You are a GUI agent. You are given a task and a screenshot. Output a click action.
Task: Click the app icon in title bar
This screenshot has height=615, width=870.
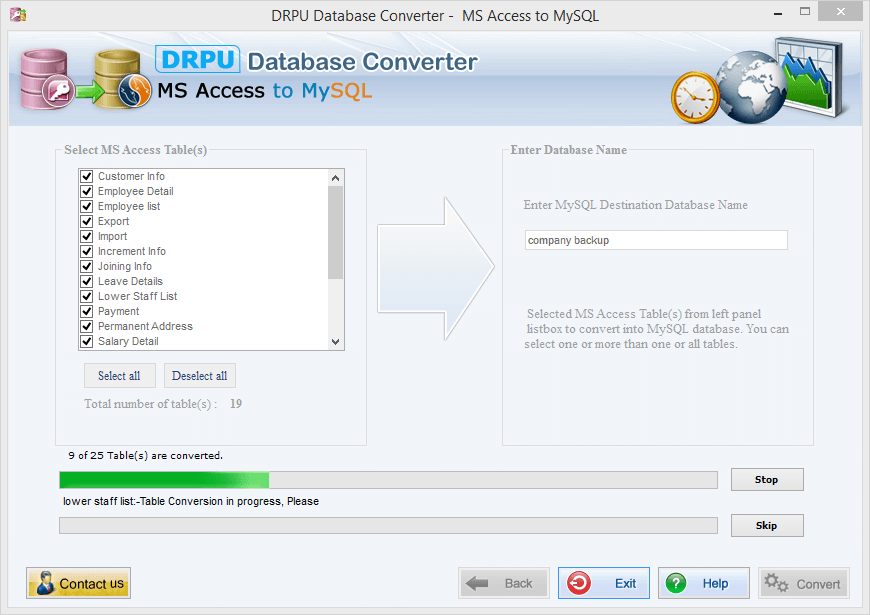[x=18, y=14]
